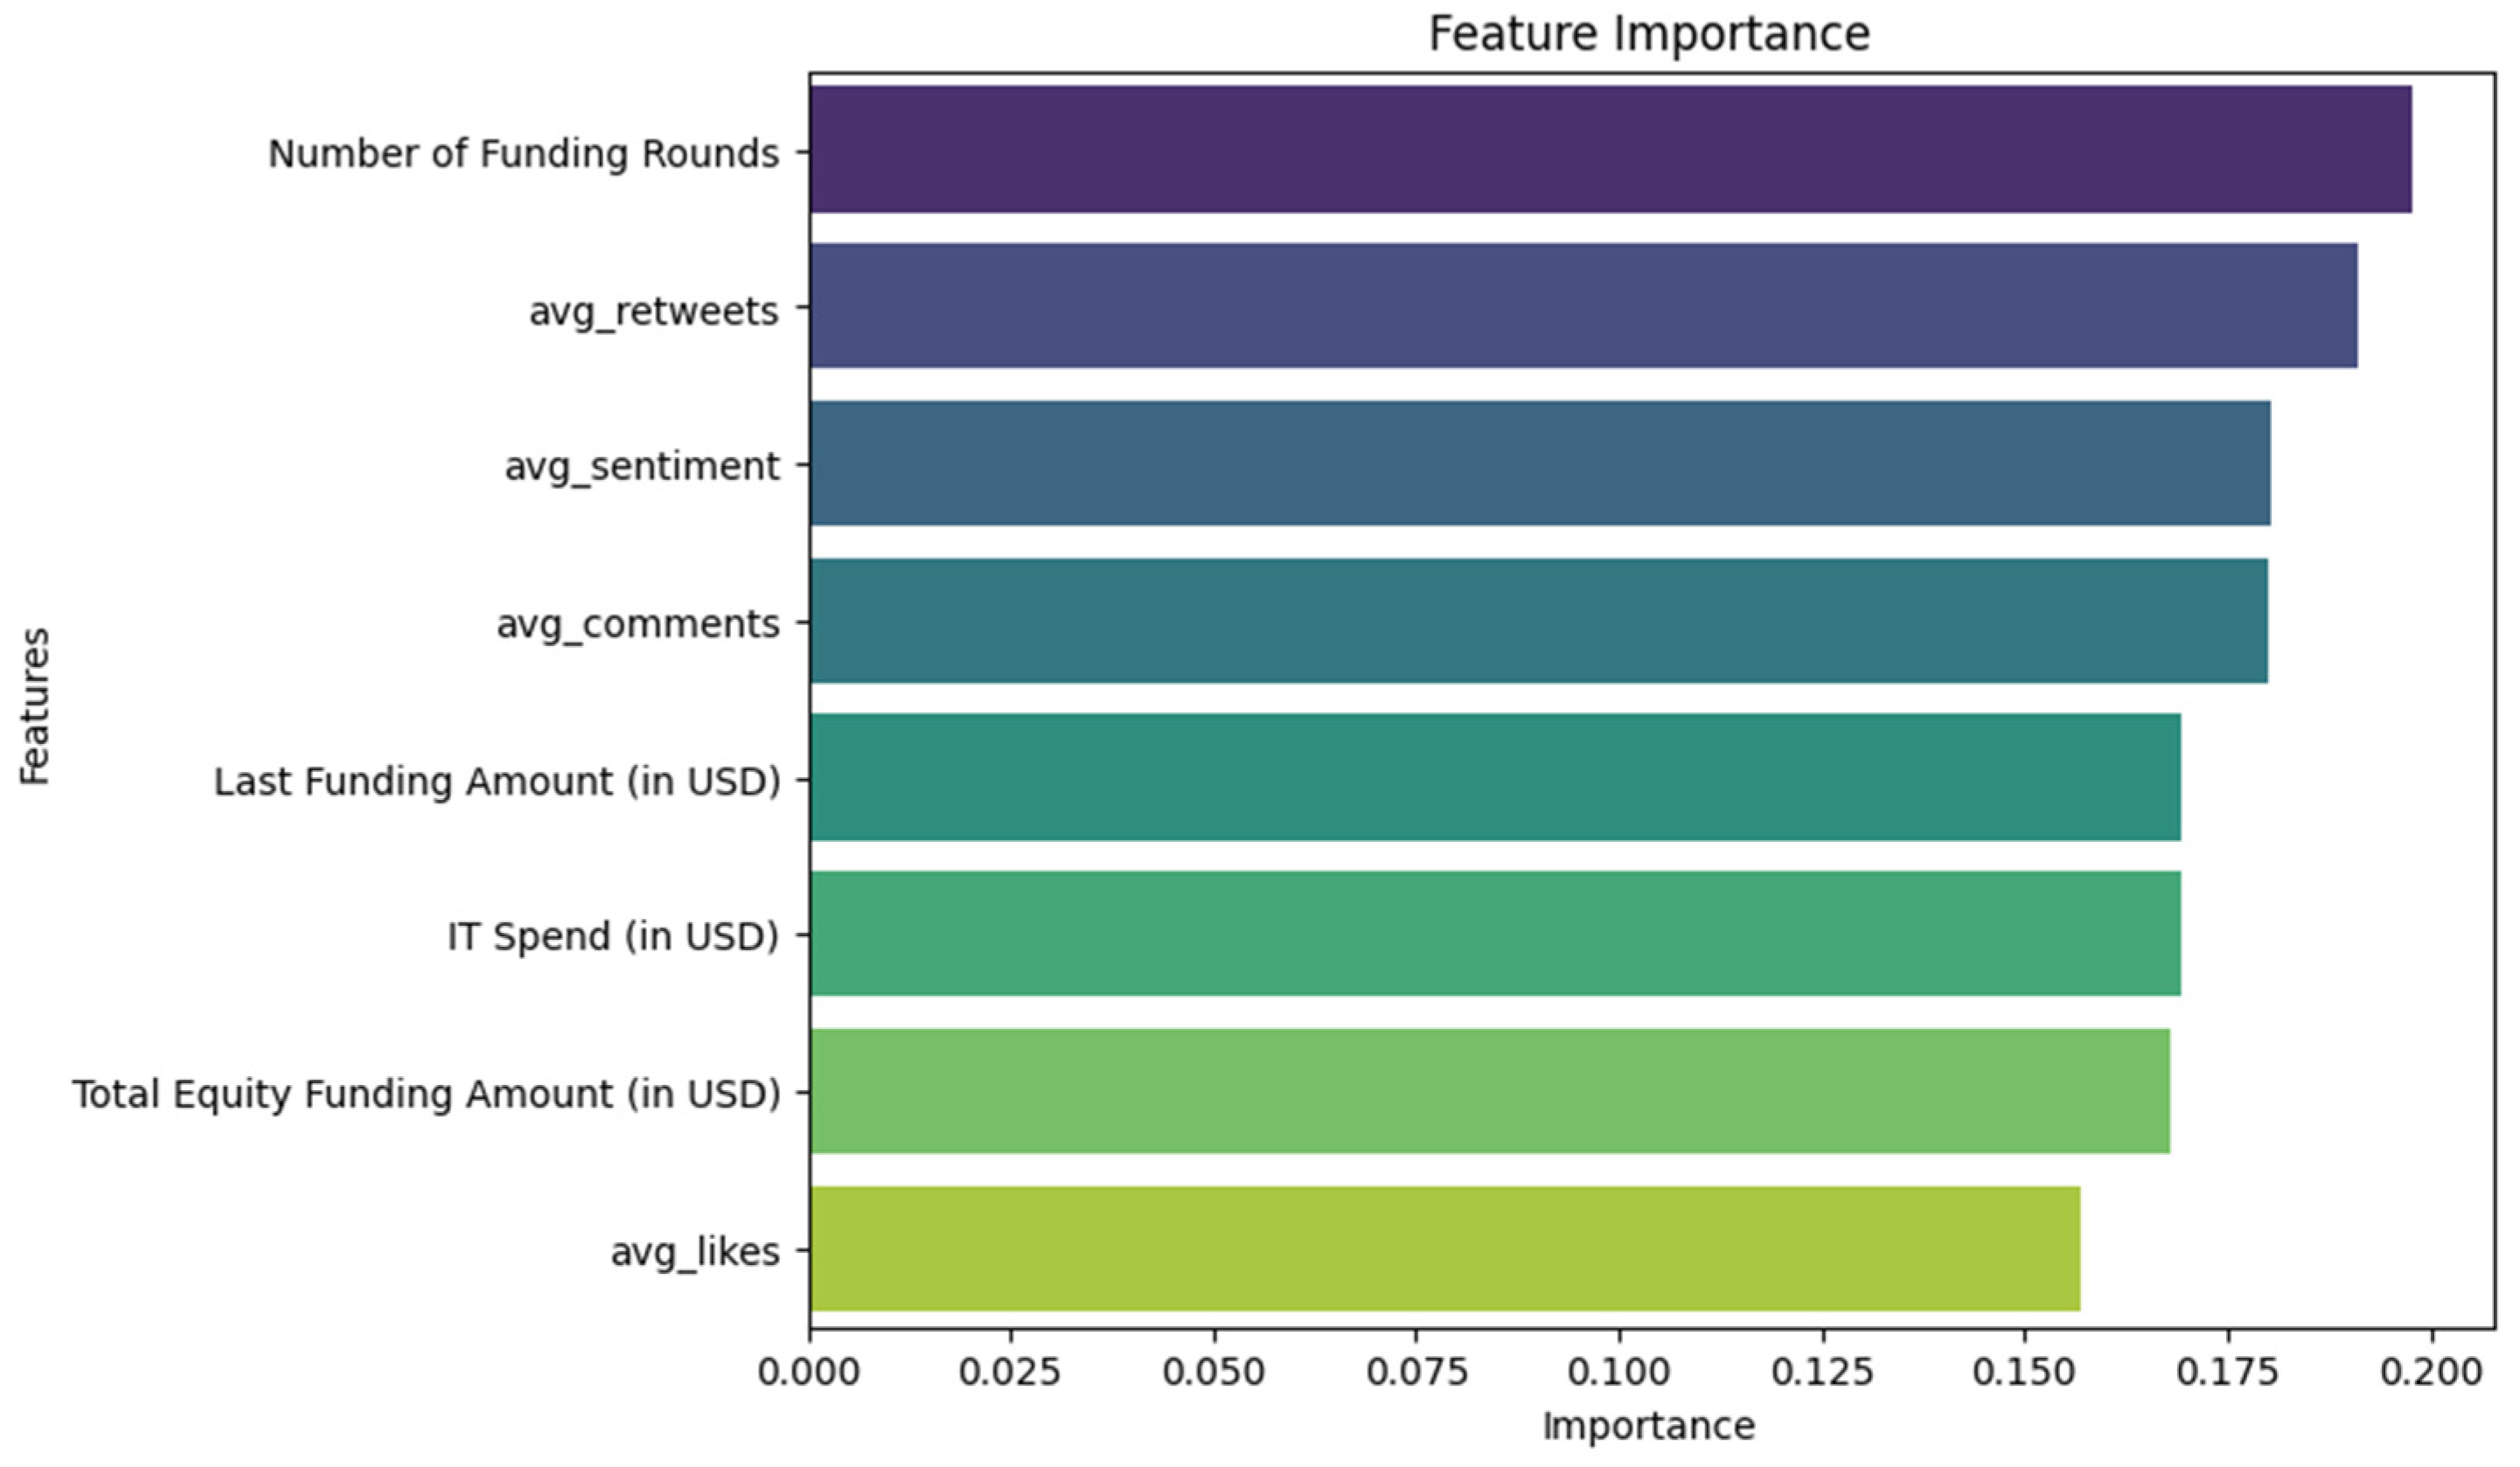Image resolution: width=2520 pixels, height=1467 pixels.
Task: Select the "avg_retweets" axis label text
Action: 653,312
